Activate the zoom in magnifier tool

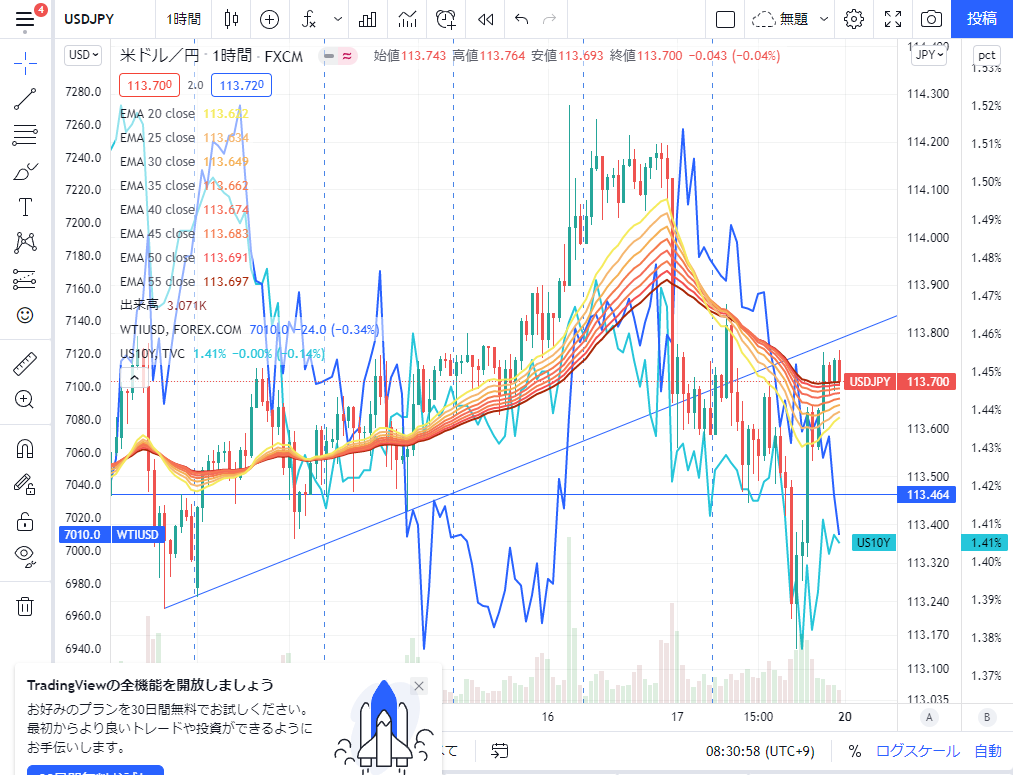coord(25,400)
